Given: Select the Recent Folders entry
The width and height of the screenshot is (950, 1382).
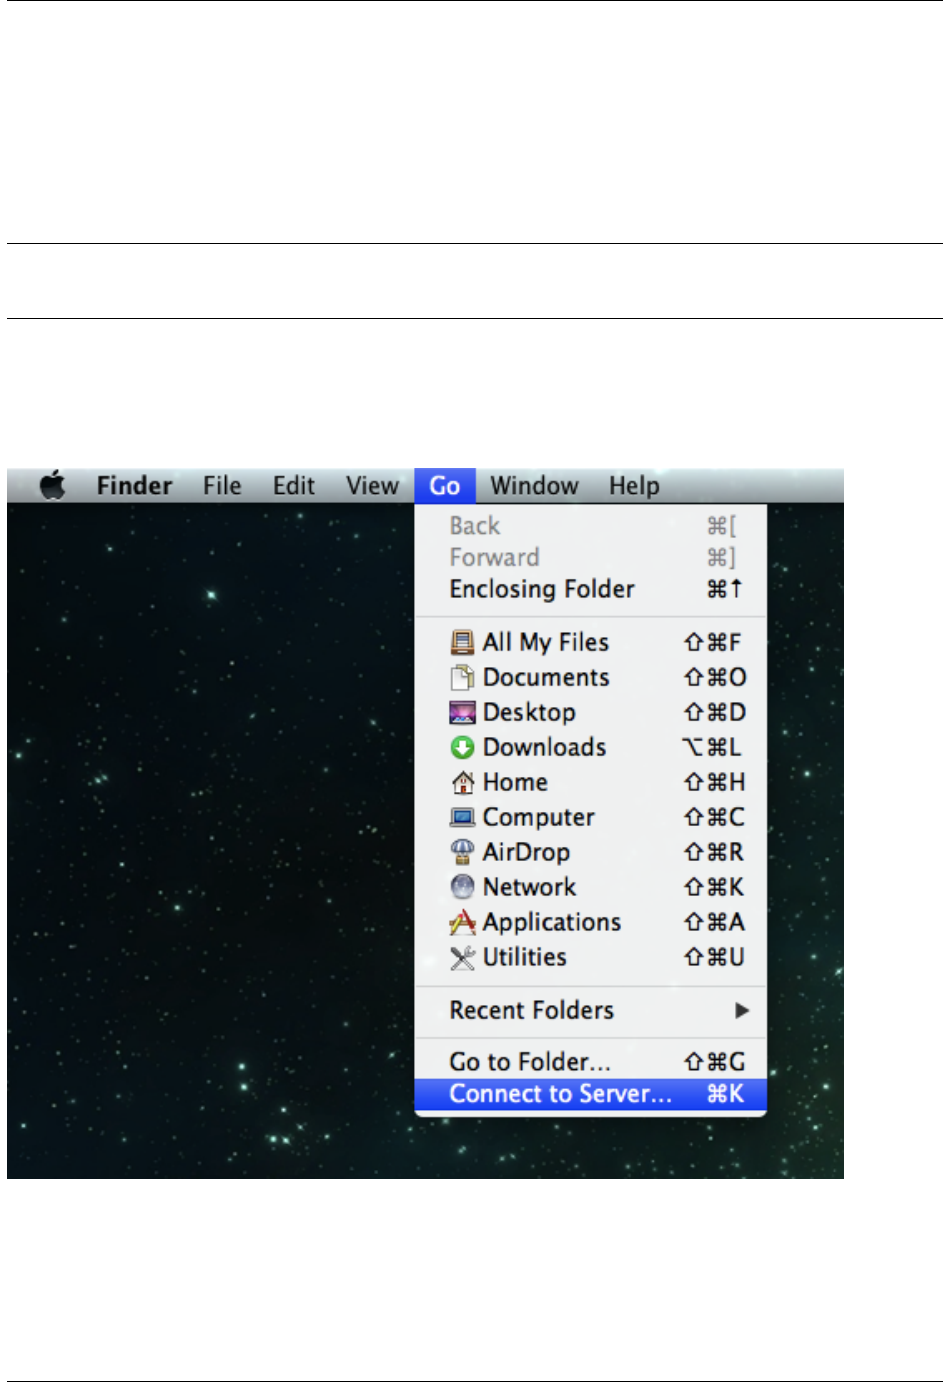Looking at the screenshot, I should (x=591, y=1010).
